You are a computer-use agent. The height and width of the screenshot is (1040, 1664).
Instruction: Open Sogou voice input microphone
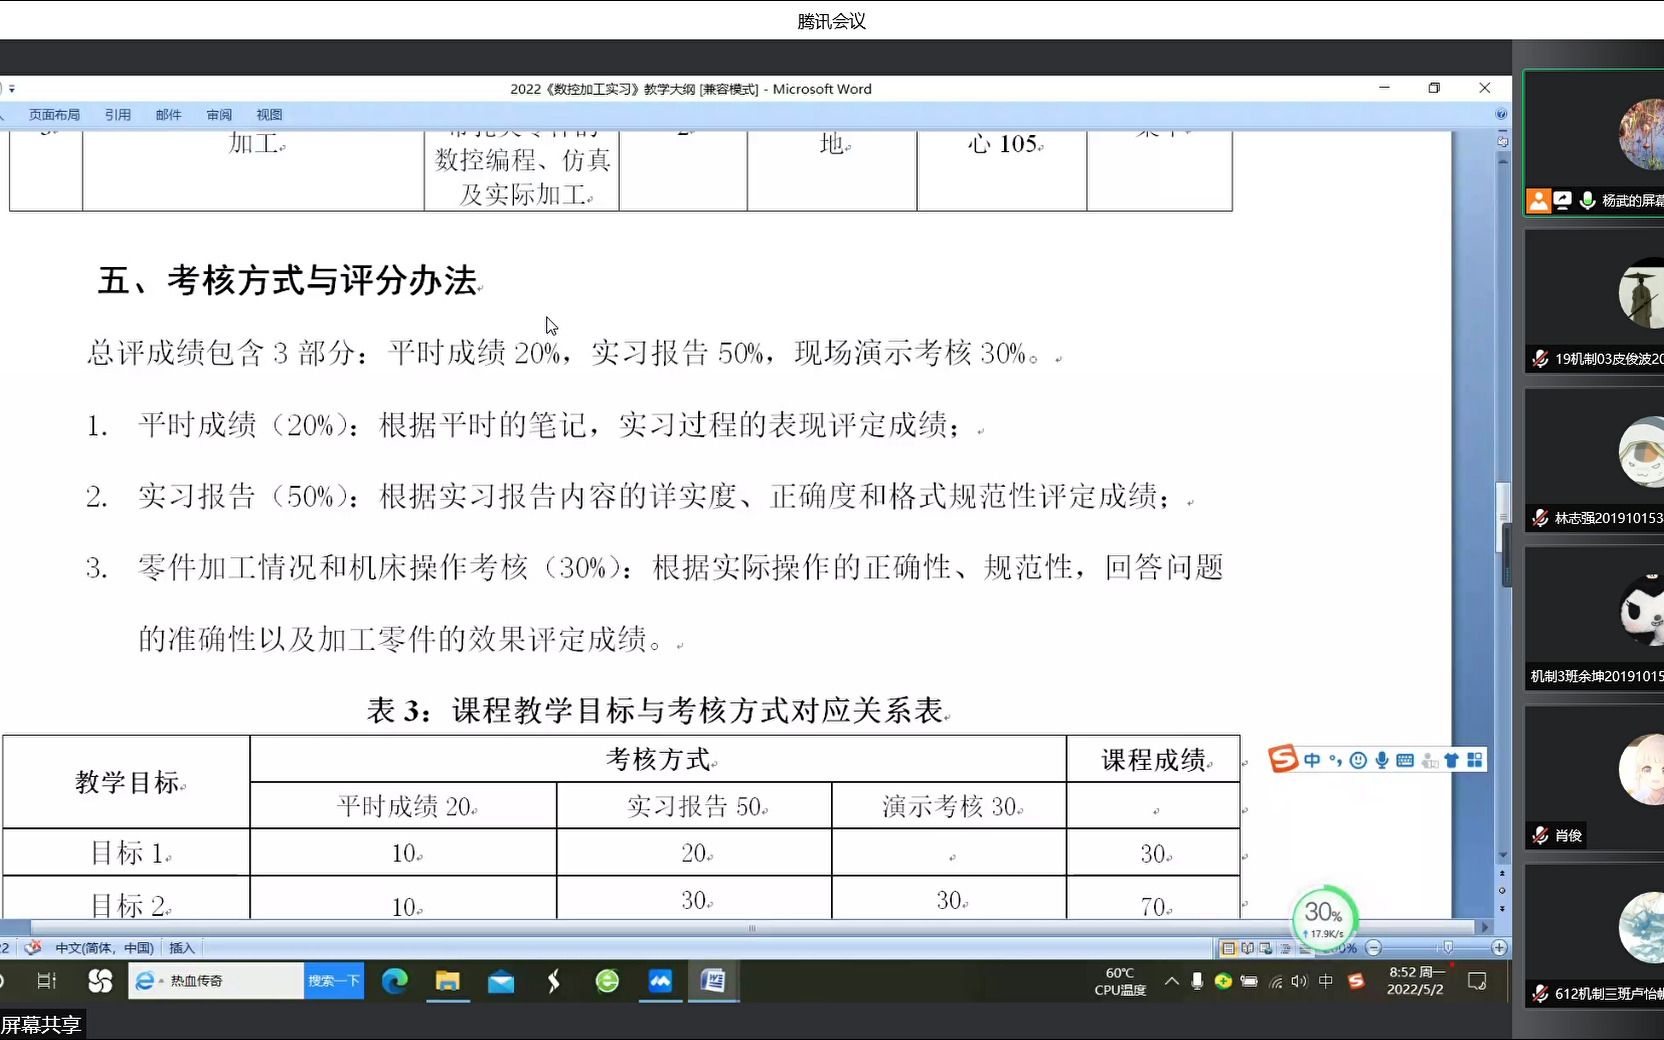(x=1382, y=760)
